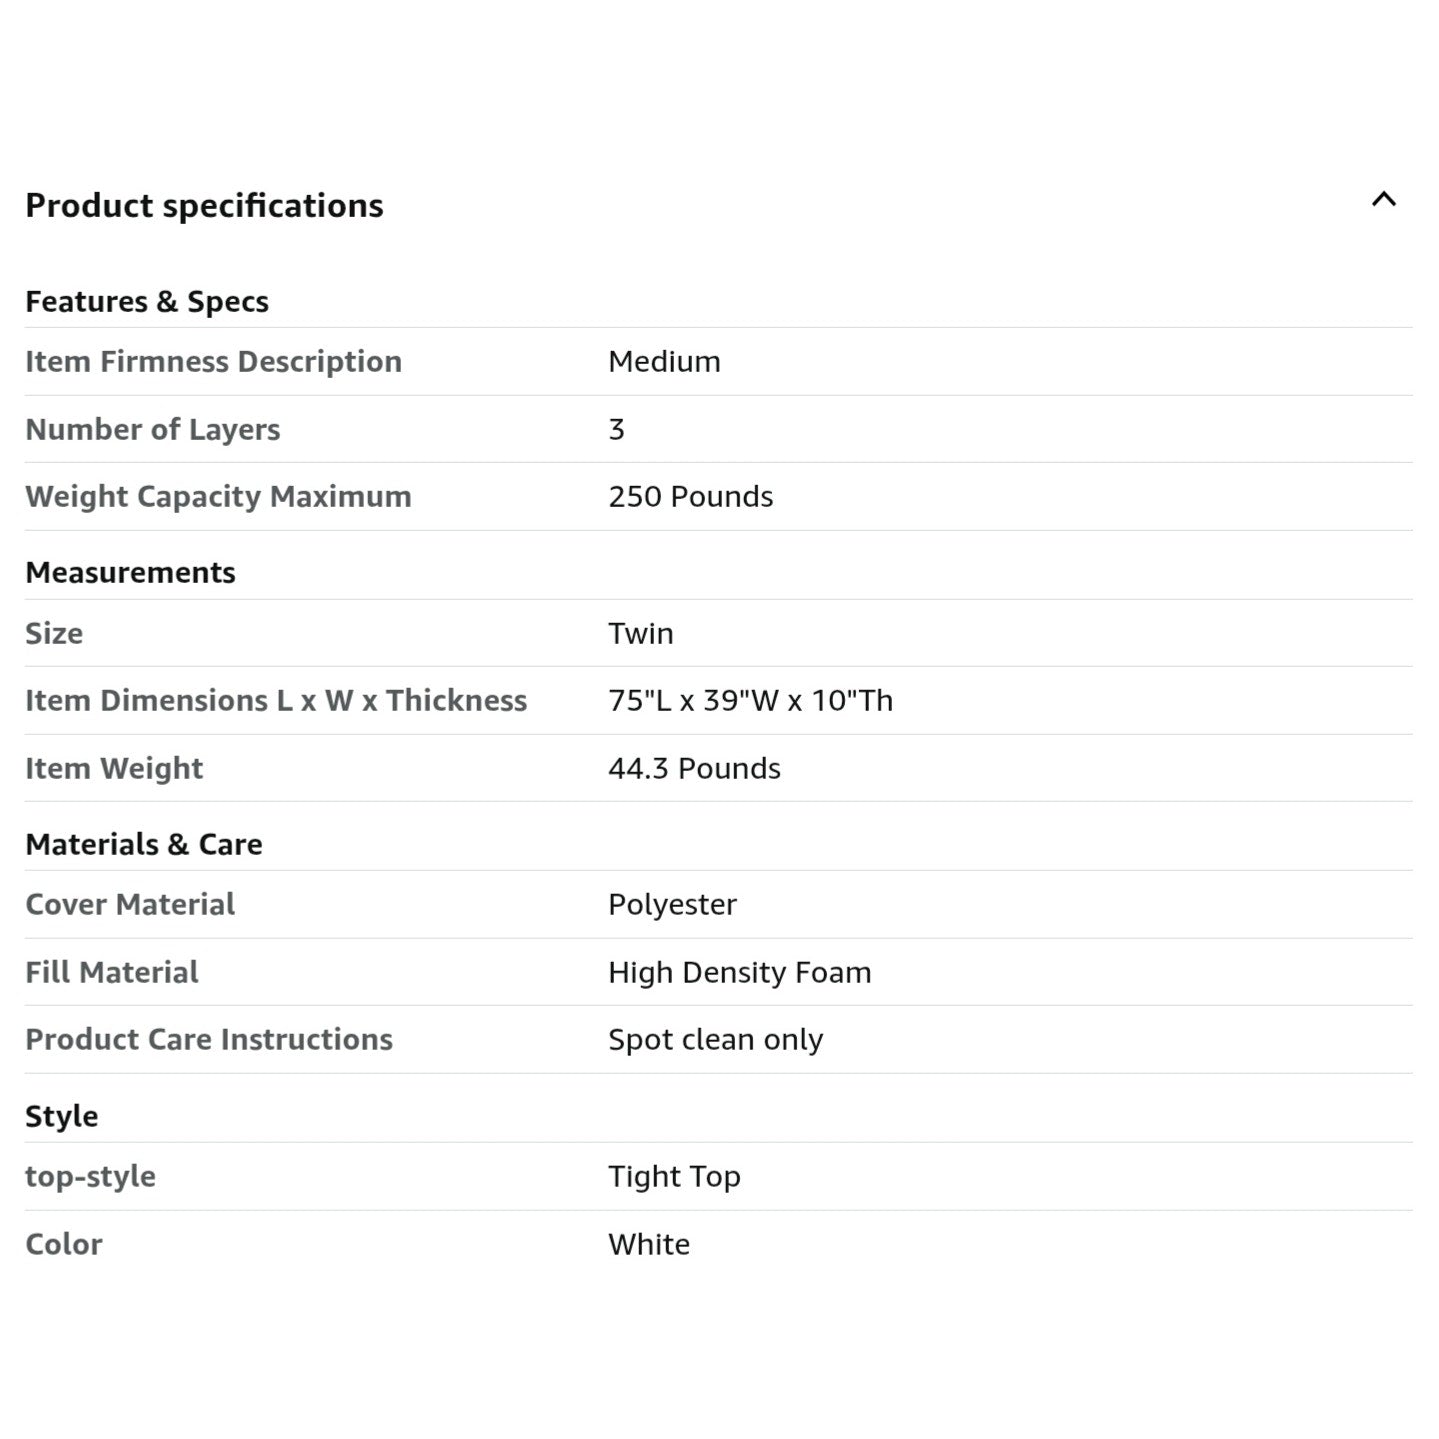
Task: Collapse the Product specifications chevron
Action: [1383, 200]
